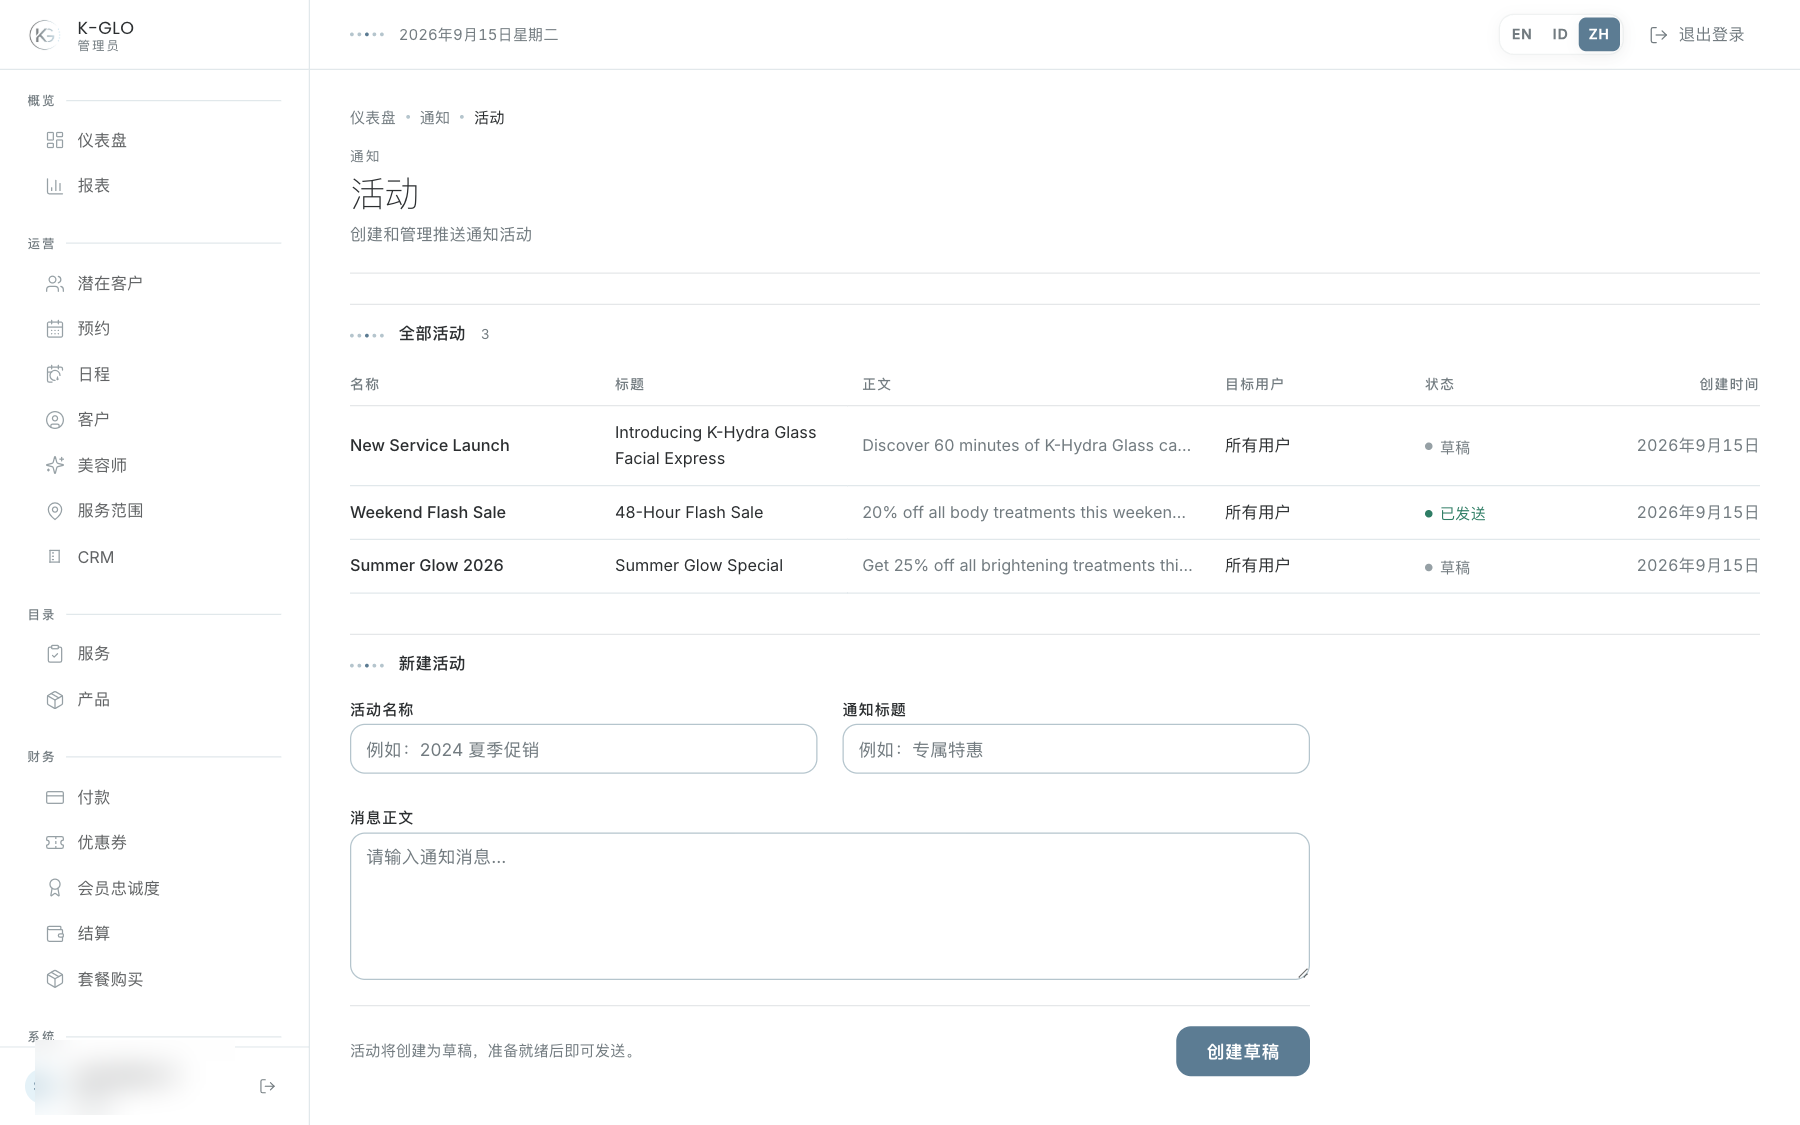Click the 优惠券 voucher ticket icon
The height and width of the screenshot is (1125, 1800).
55,843
